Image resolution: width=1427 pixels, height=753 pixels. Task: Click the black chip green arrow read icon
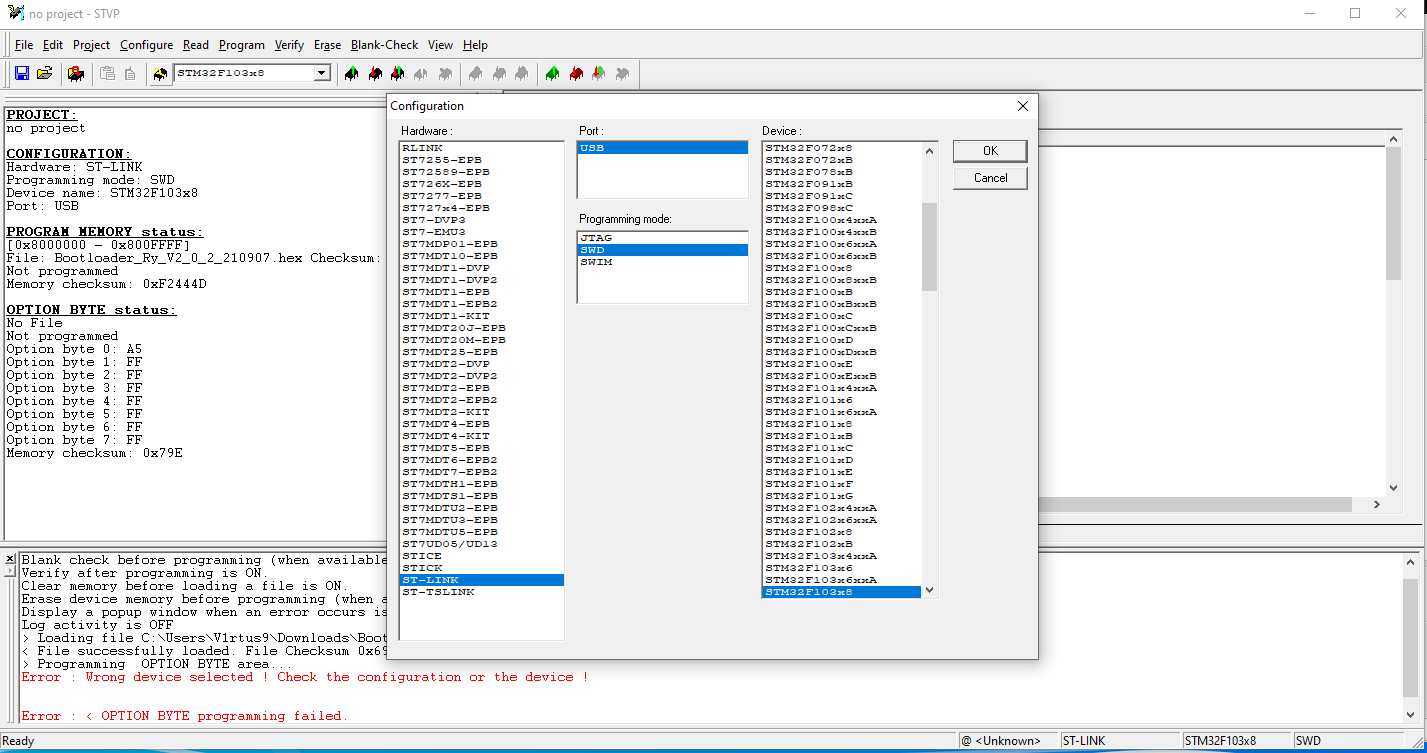tap(351, 74)
